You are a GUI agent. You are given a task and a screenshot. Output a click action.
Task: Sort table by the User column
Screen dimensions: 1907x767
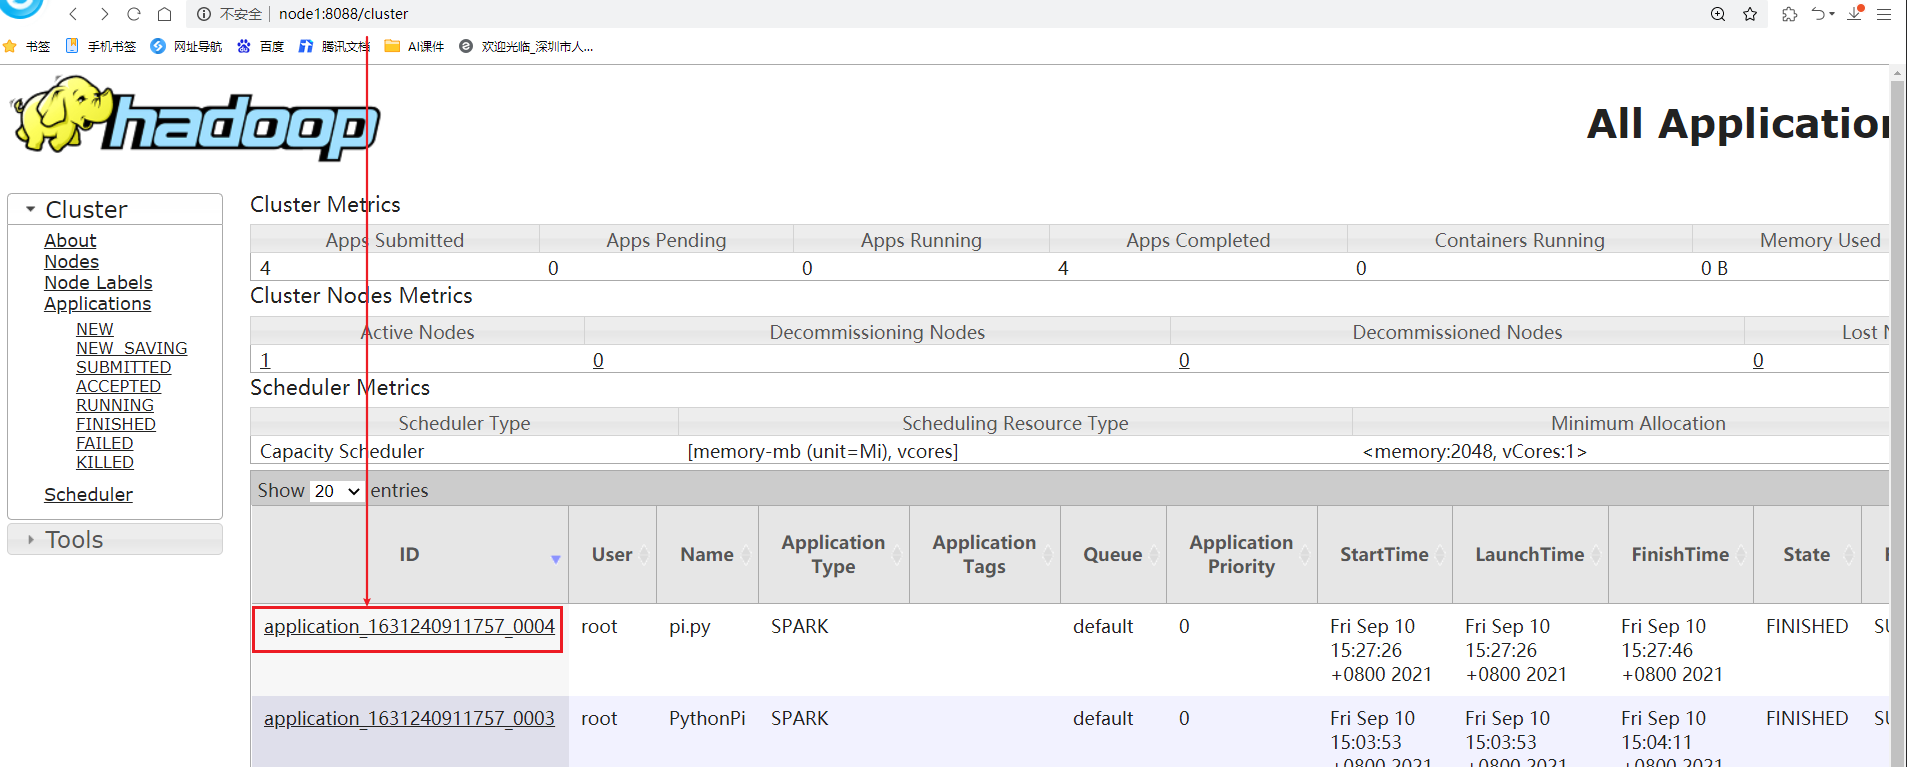tap(612, 554)
